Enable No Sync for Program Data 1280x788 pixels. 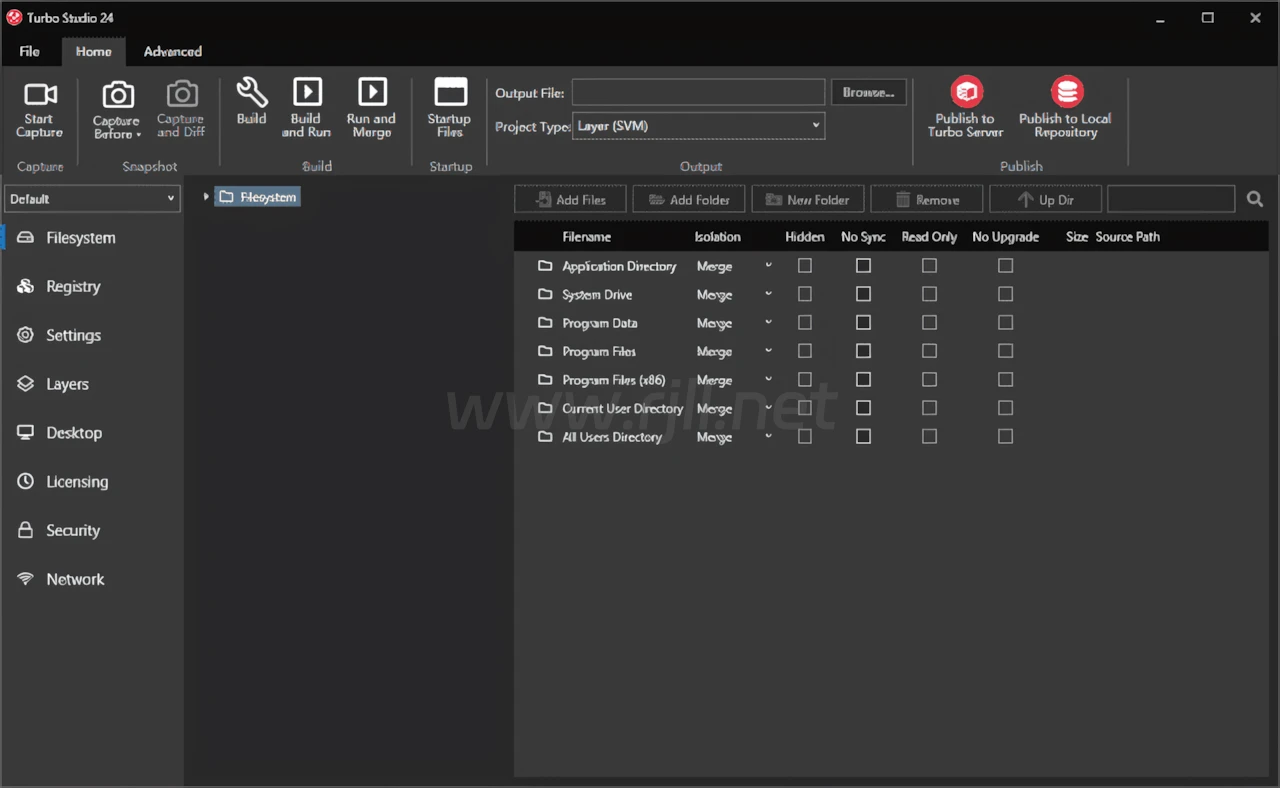(x=863, y=323)
